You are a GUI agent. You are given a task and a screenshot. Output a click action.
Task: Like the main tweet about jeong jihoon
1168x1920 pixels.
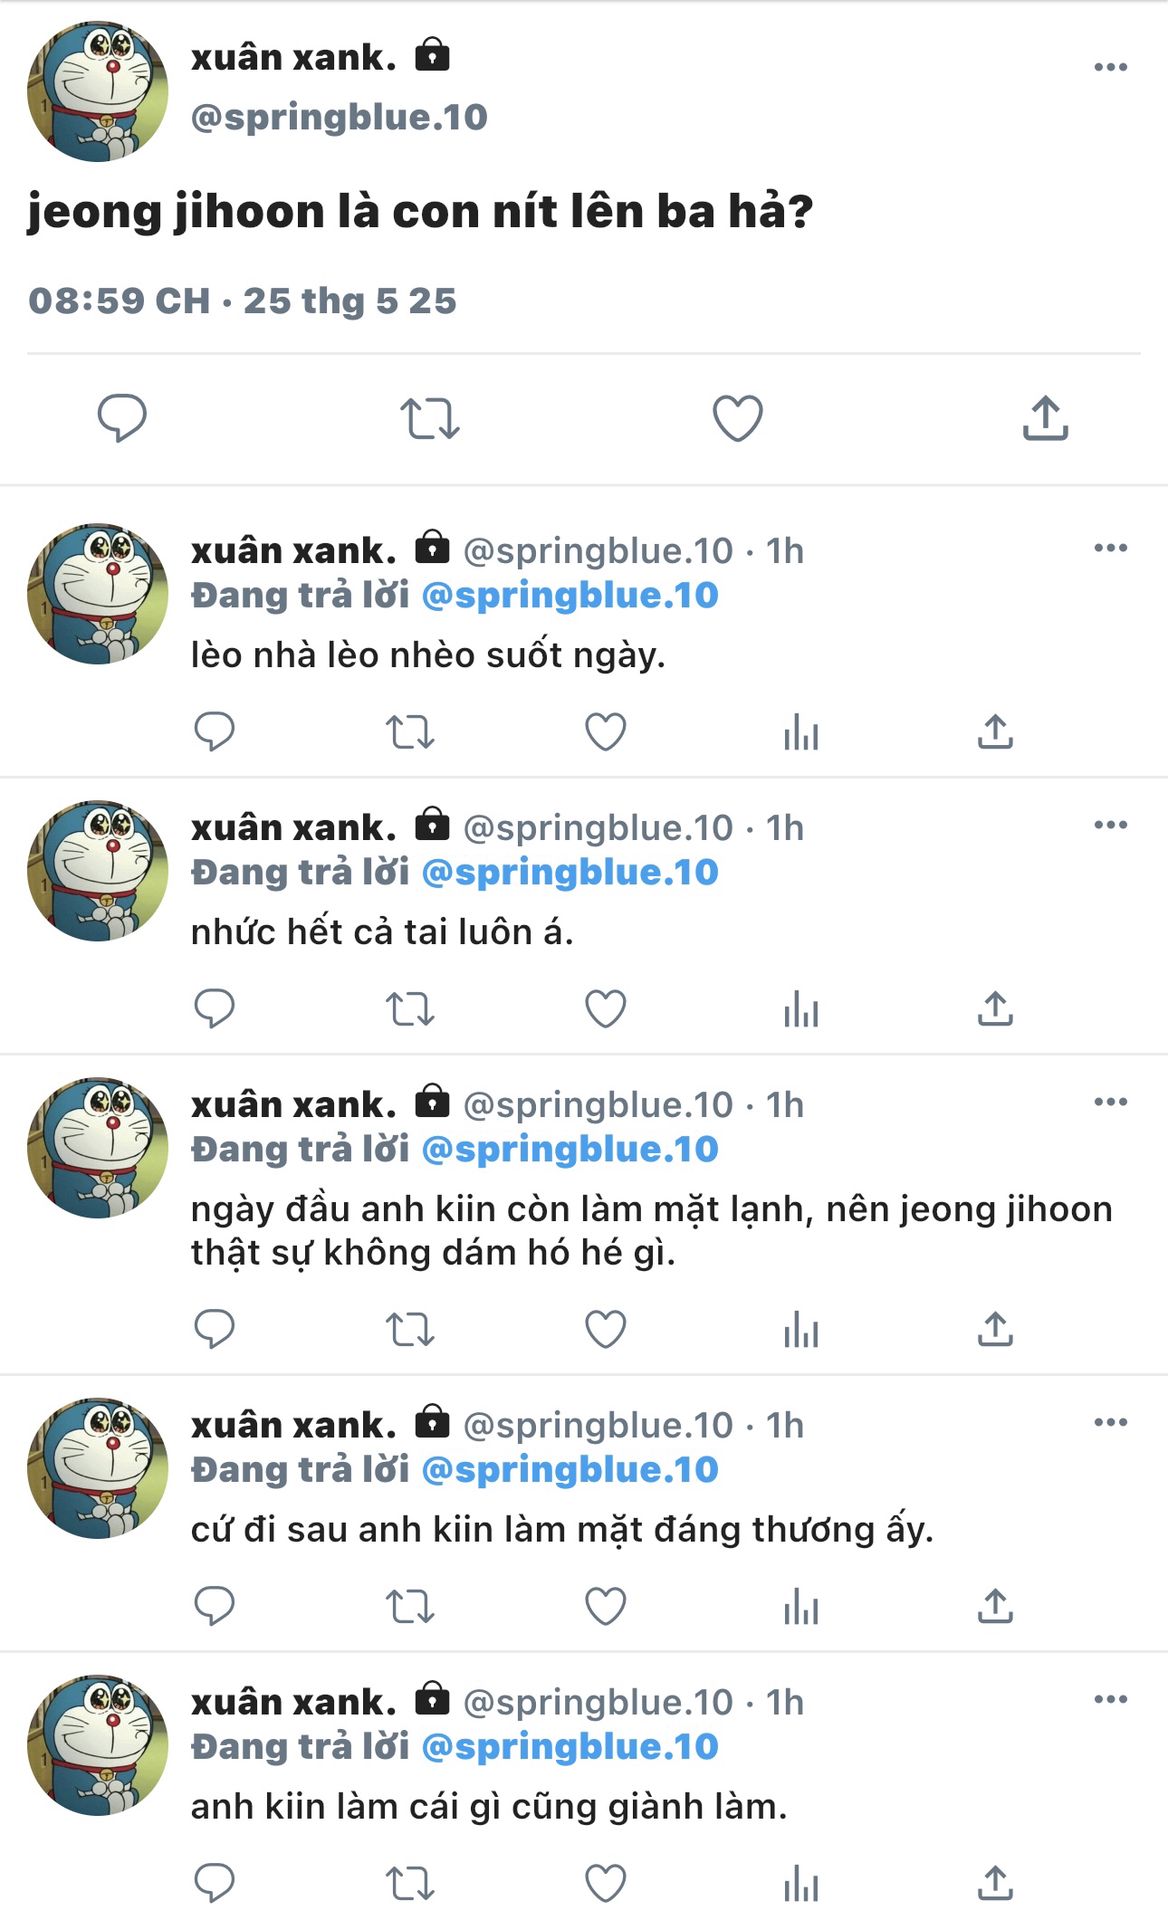tap(737, 418)
